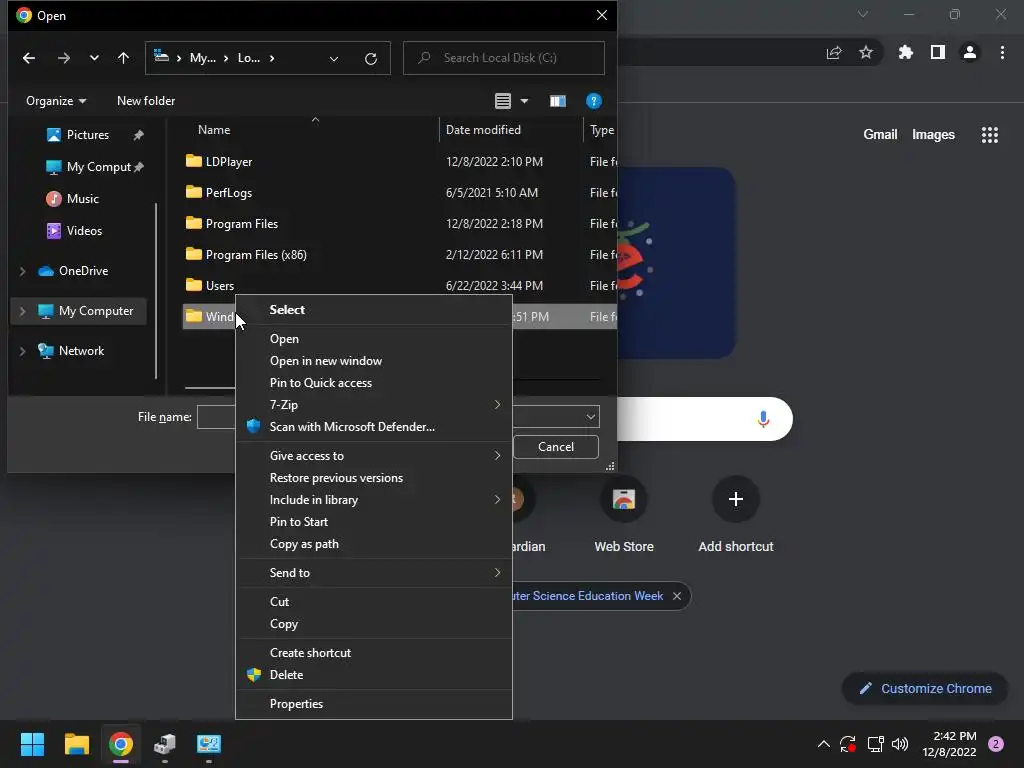Expand the 7-Zip submenu
This screenshot has height=768, width=1024.
coord(374,405)
